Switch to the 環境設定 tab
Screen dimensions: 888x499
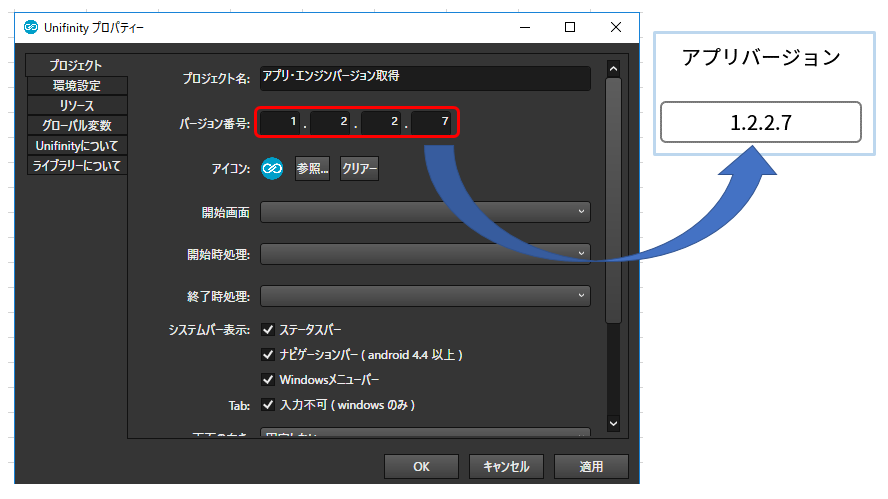point(76,86)
